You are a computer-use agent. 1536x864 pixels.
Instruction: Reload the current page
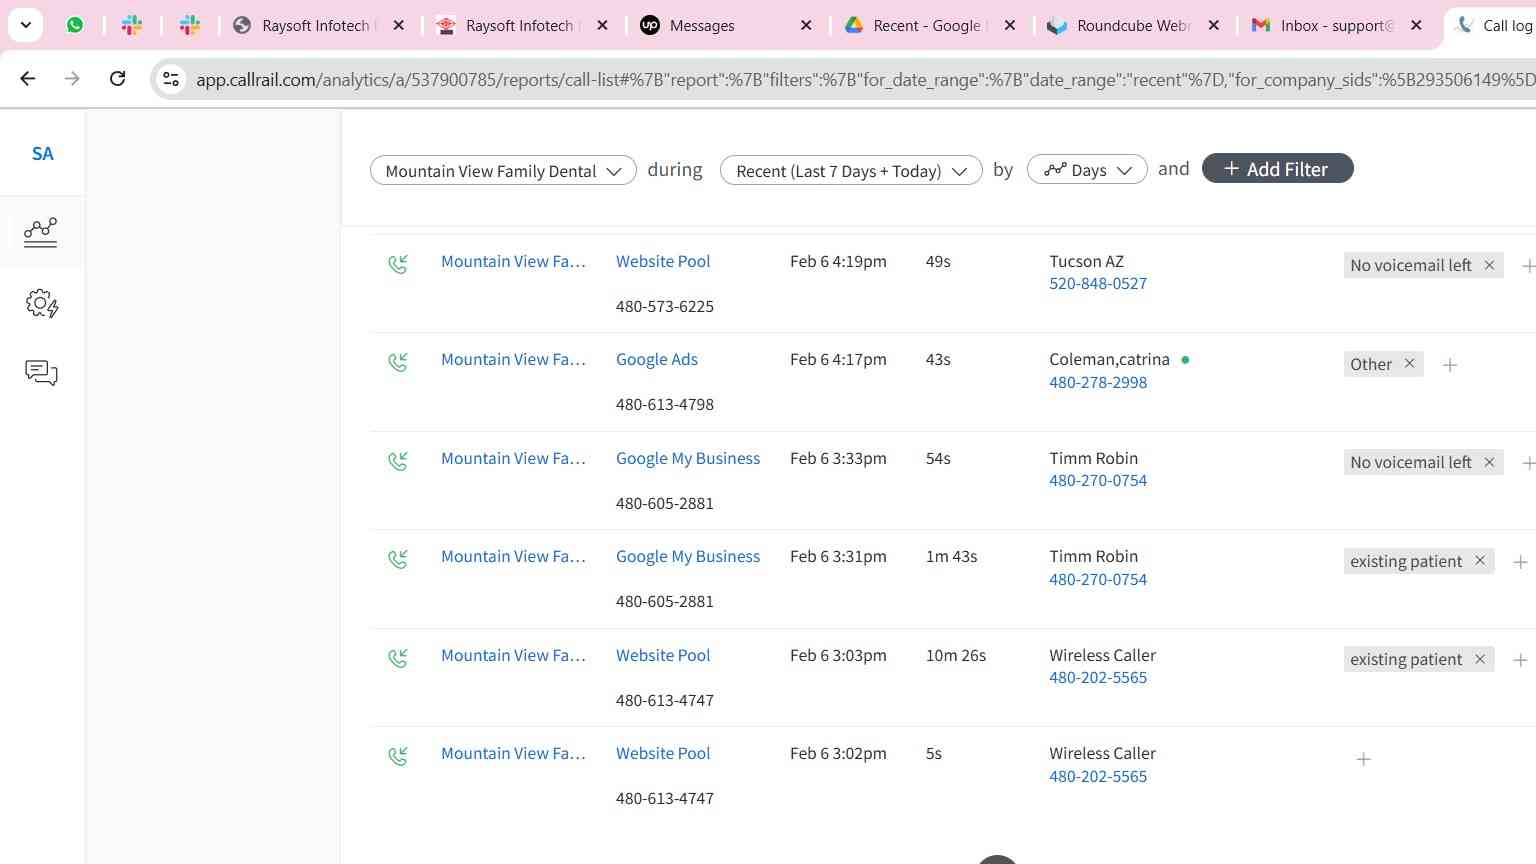[117, 78]
